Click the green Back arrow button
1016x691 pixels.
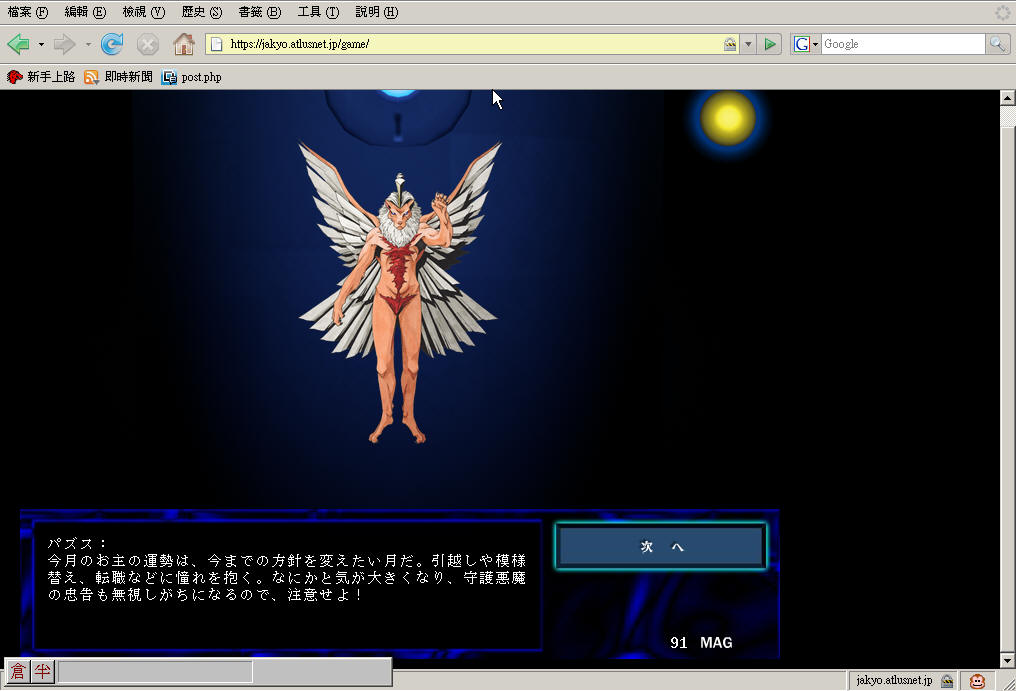coord(18,44)
